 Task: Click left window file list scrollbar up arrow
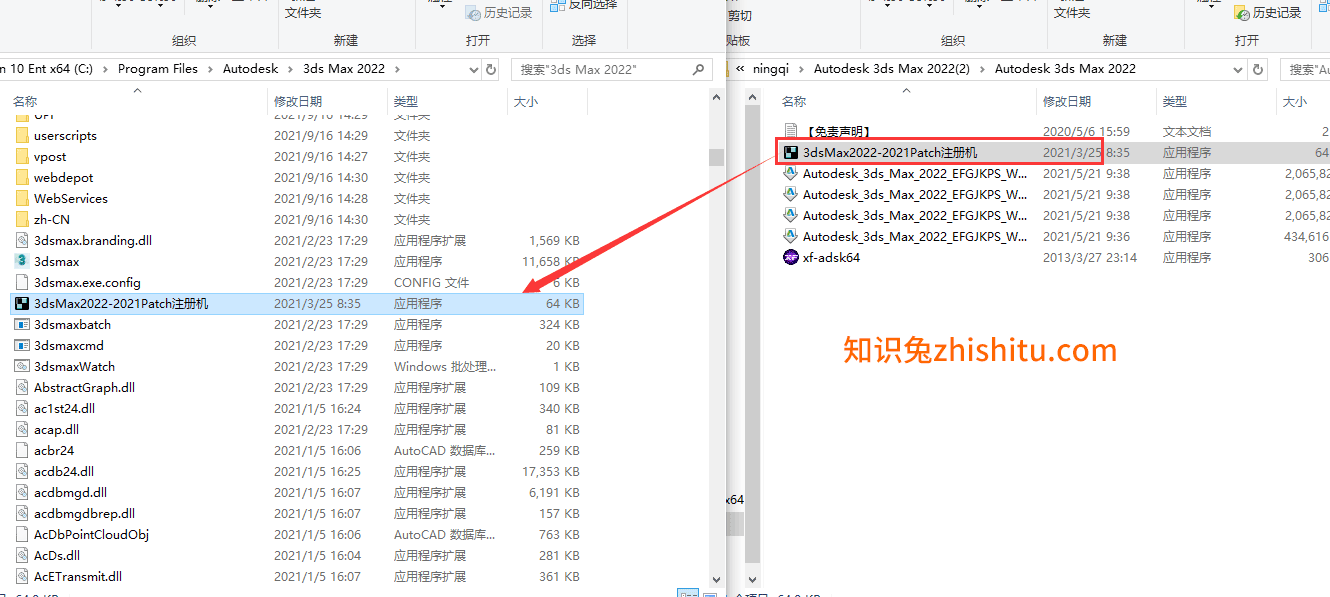coord(716,98)
